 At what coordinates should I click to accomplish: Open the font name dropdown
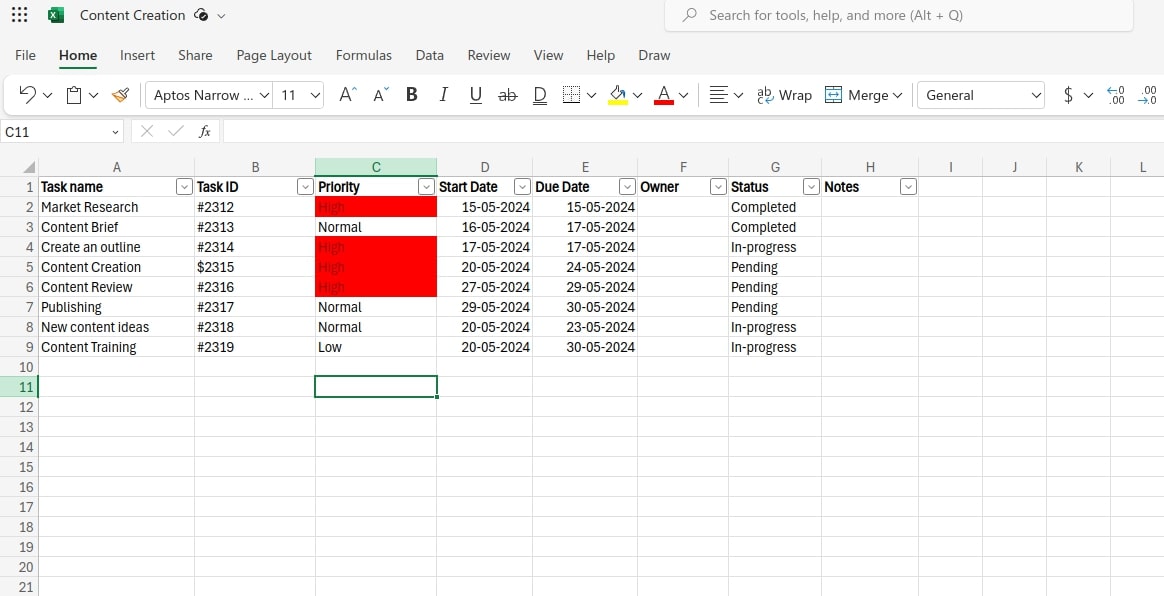pyautogui.click(x=264, y=95)
